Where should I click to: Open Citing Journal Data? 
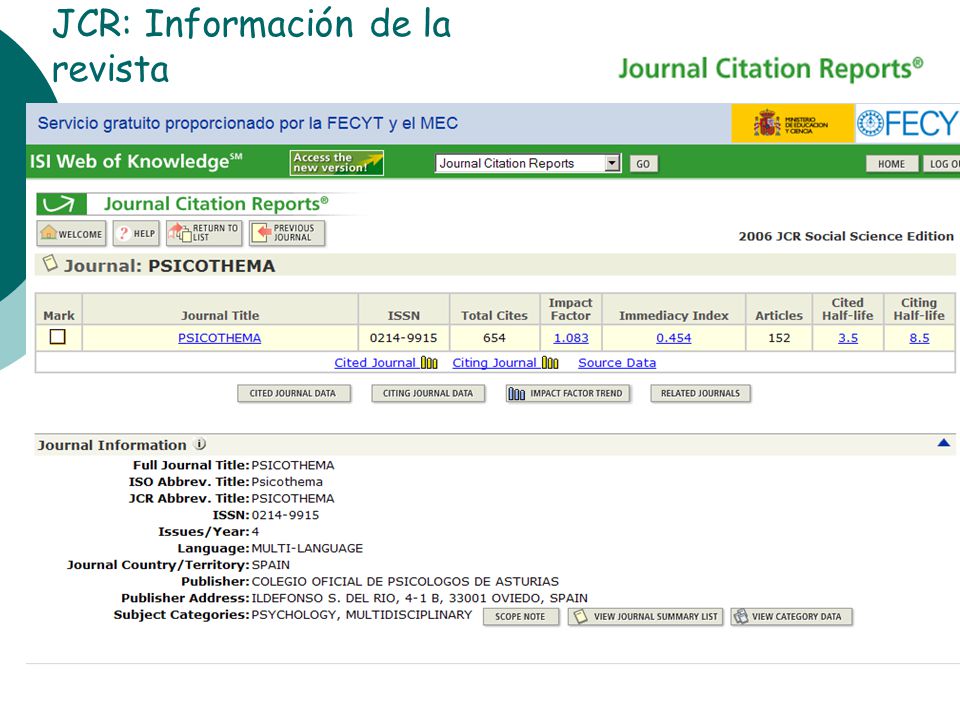(428, 394)
